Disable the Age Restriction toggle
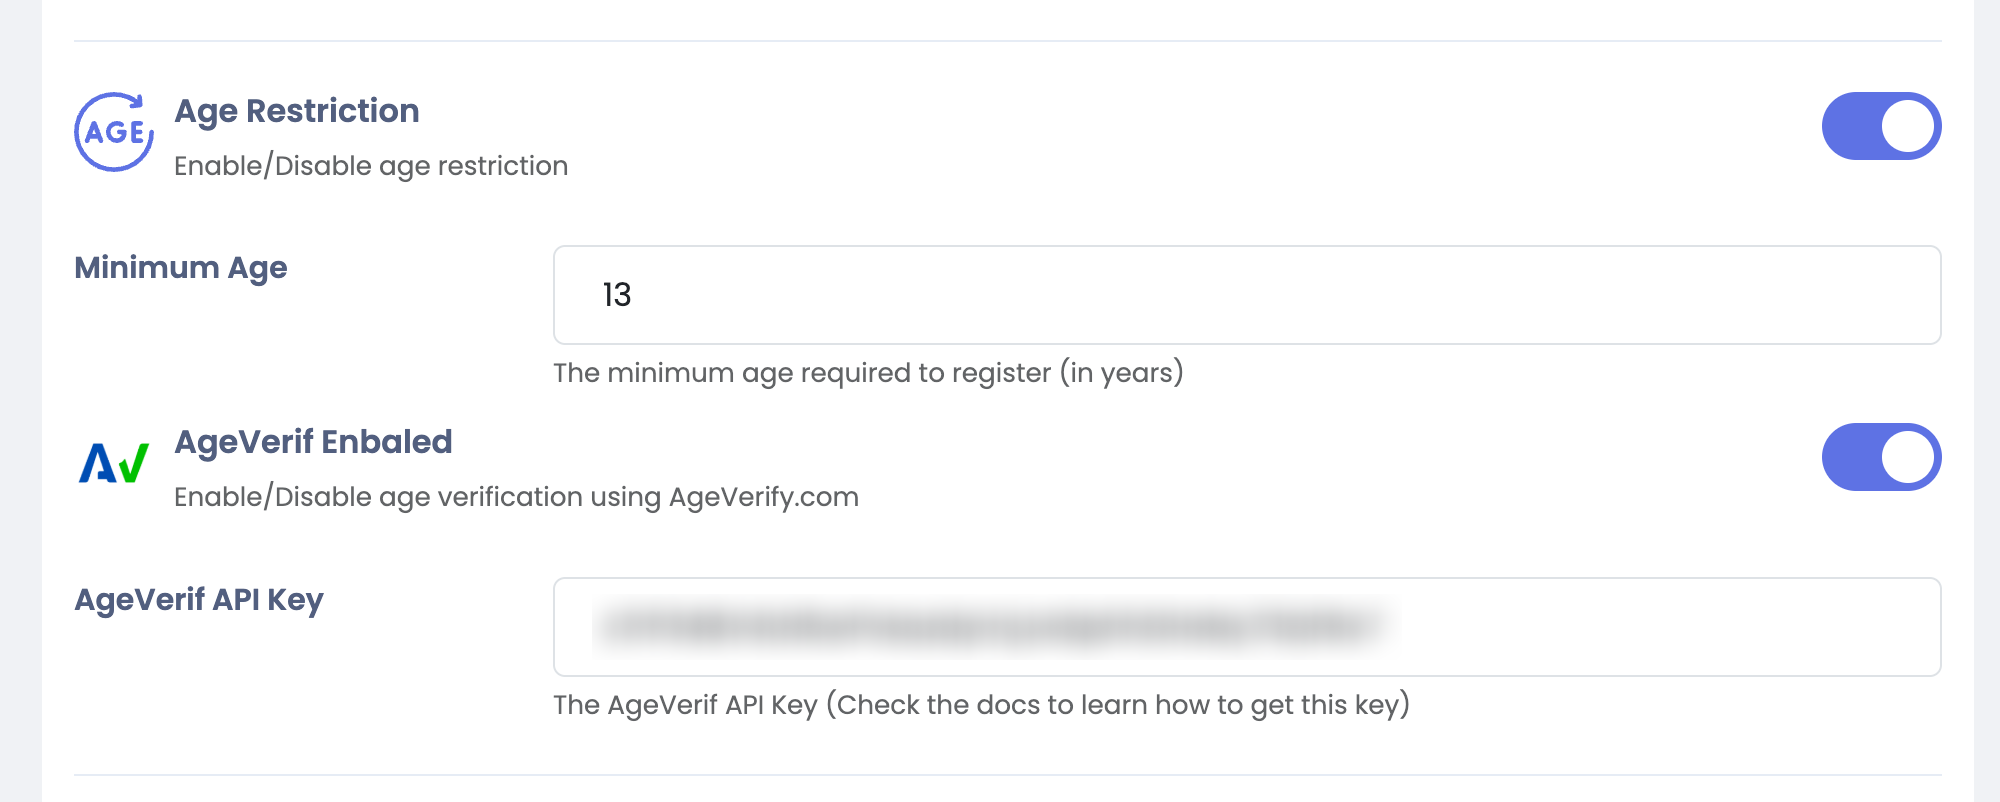The image size is (2000, 802). pos(1880,127)
